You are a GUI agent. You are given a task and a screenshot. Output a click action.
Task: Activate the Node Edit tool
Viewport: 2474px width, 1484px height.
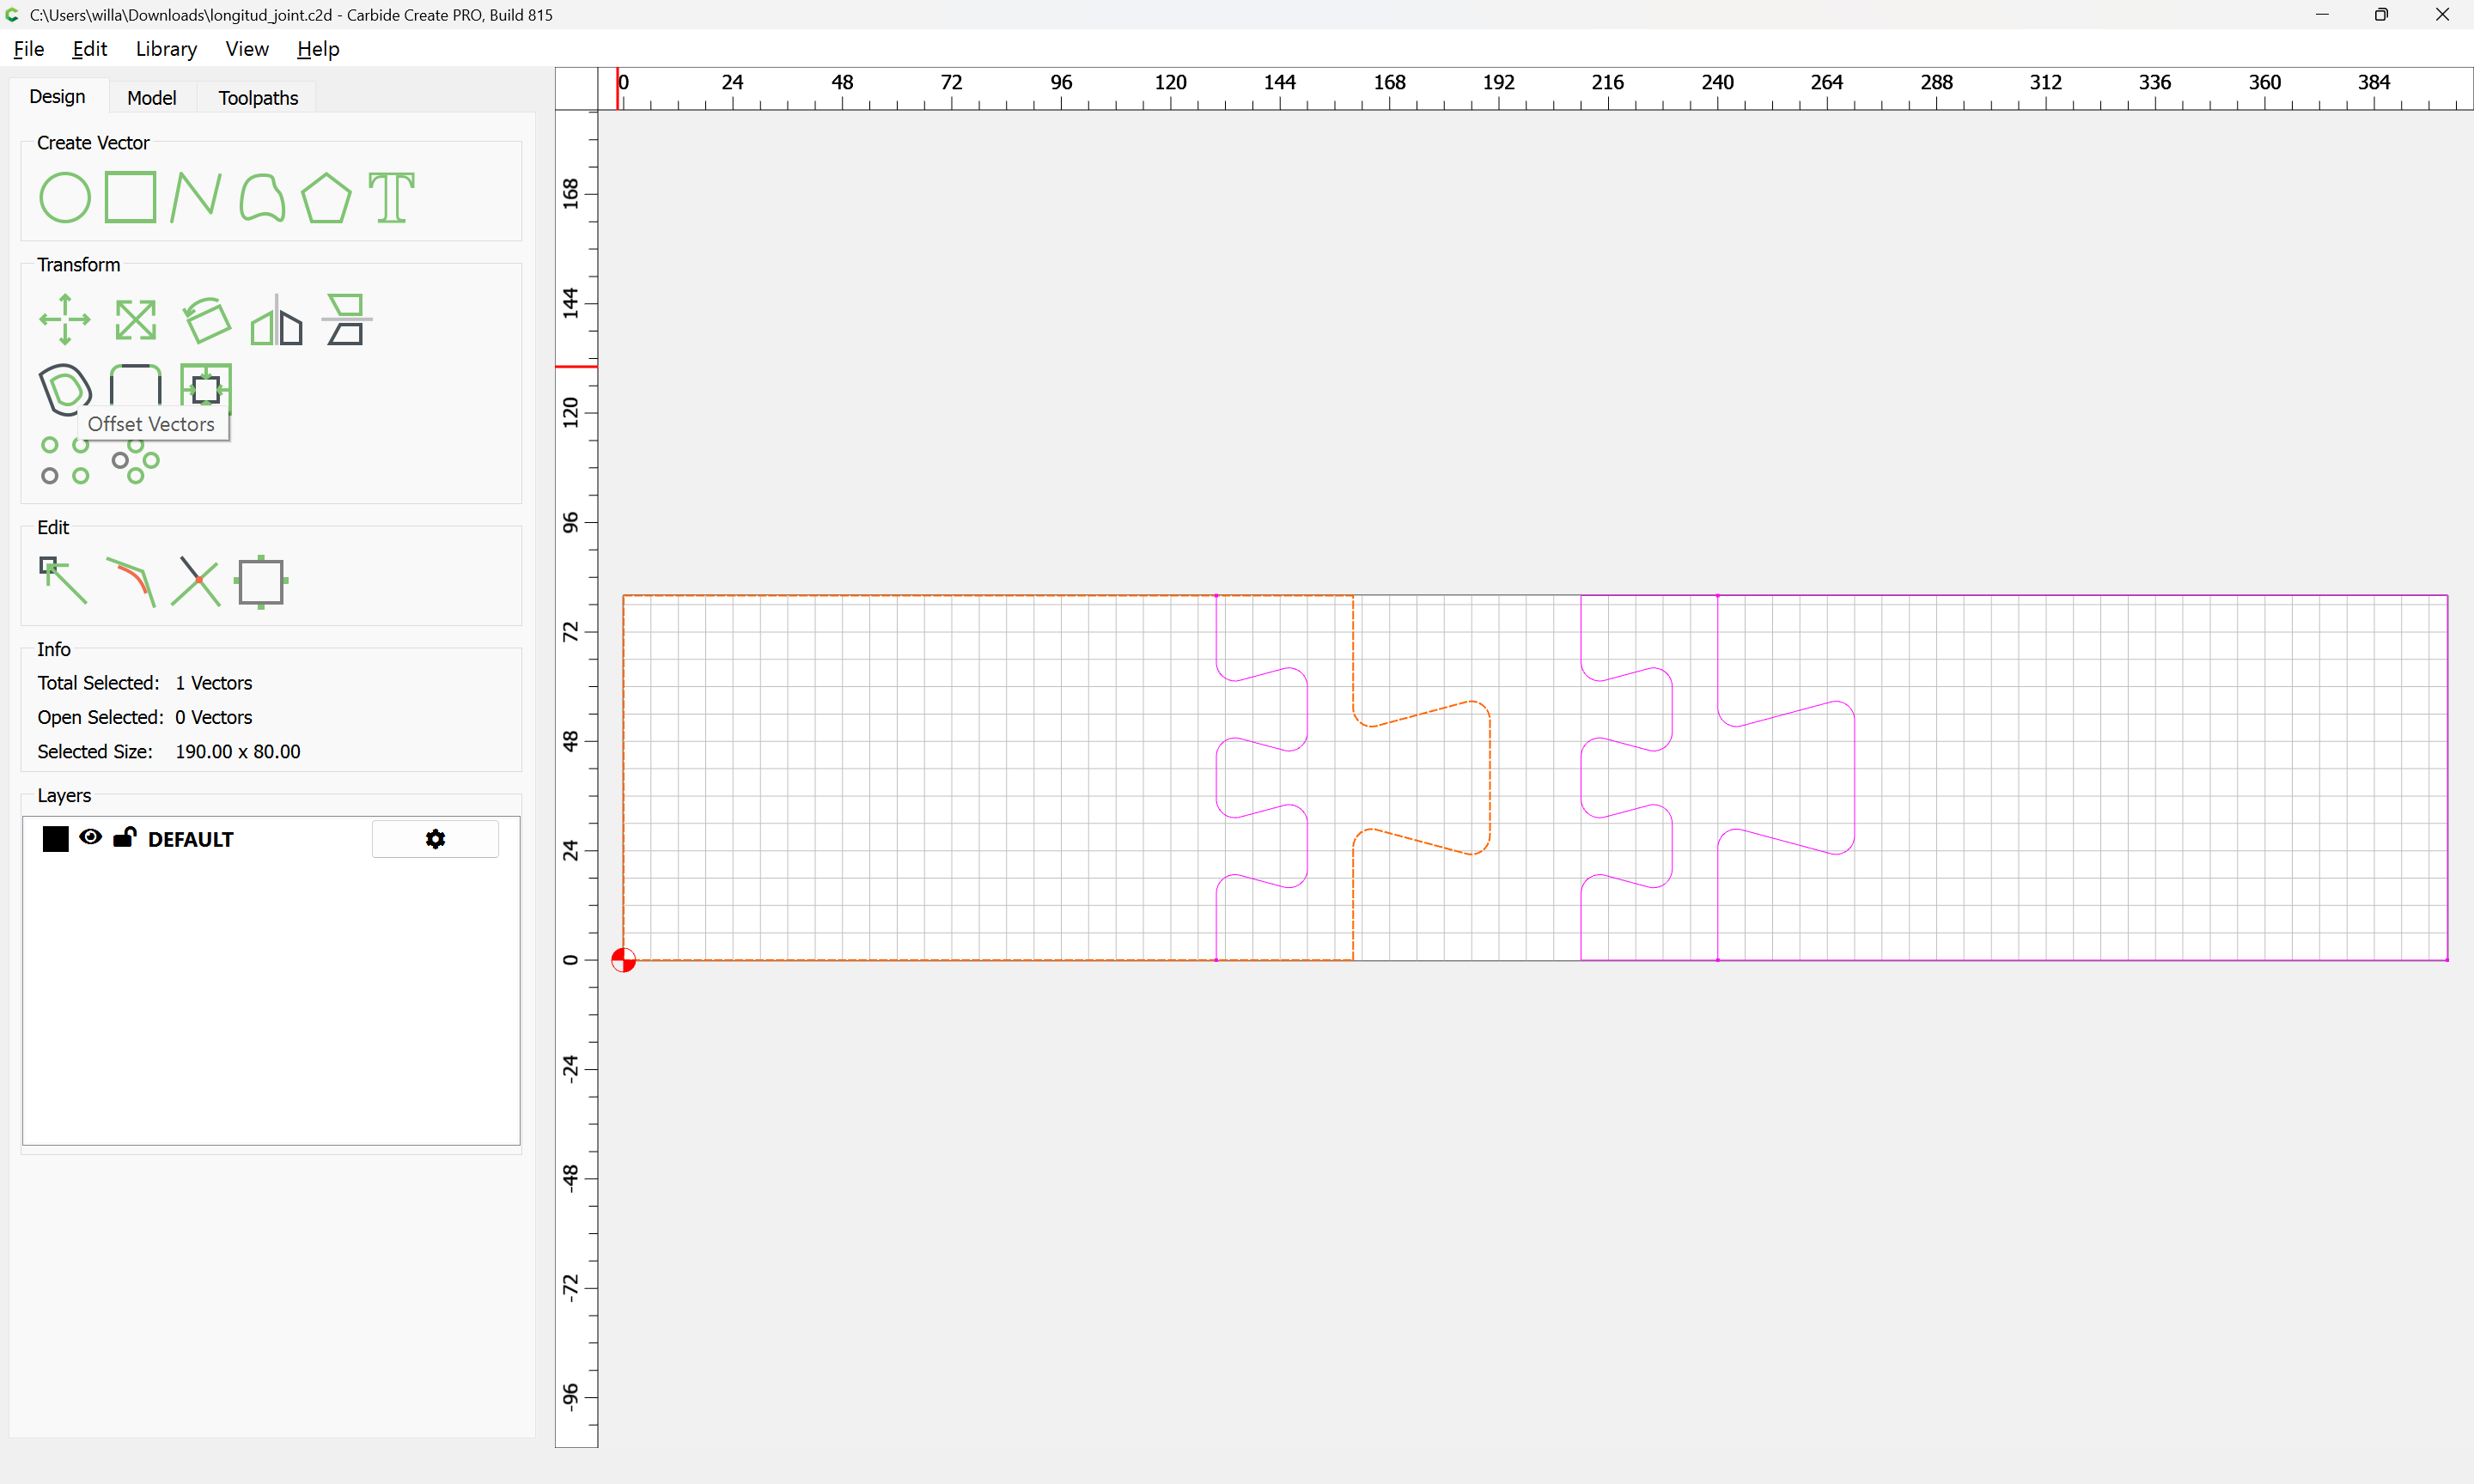(63, 581)
